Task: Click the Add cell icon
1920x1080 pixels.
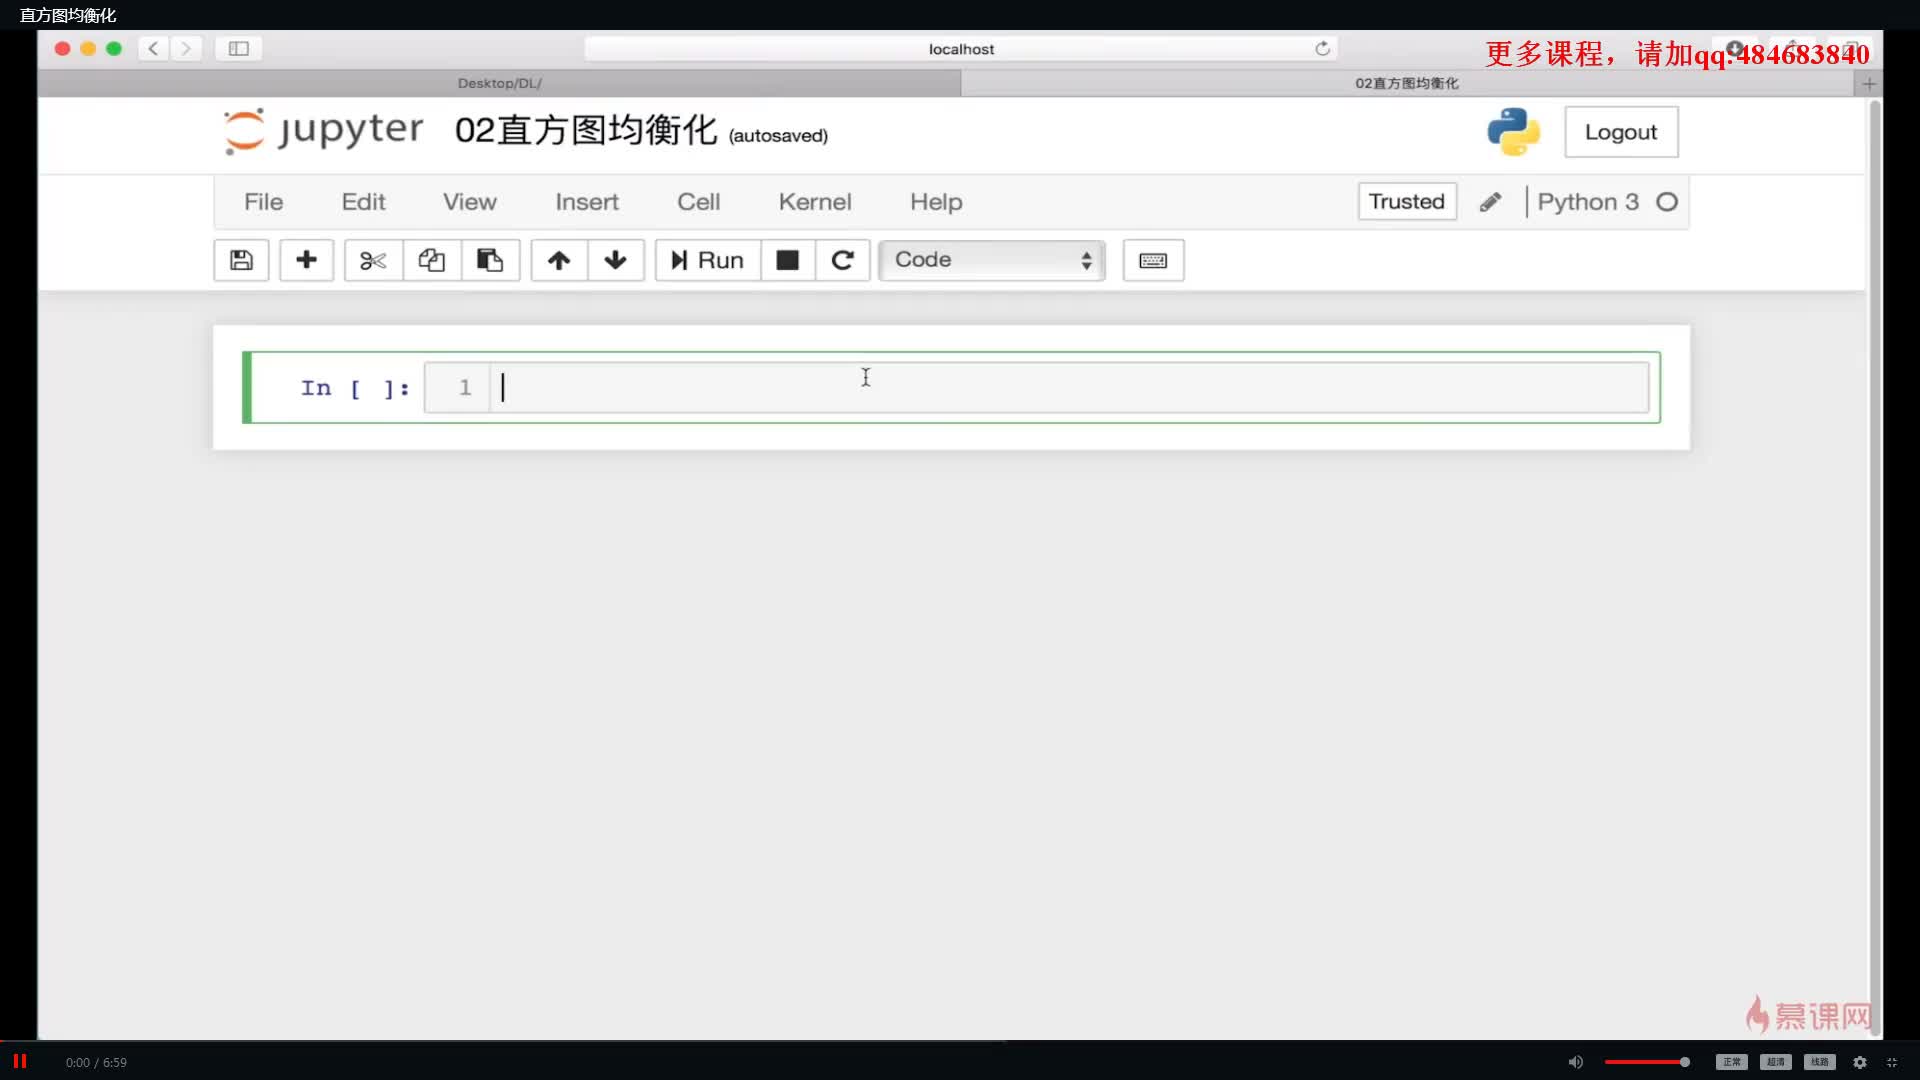Action: point(305,260)
